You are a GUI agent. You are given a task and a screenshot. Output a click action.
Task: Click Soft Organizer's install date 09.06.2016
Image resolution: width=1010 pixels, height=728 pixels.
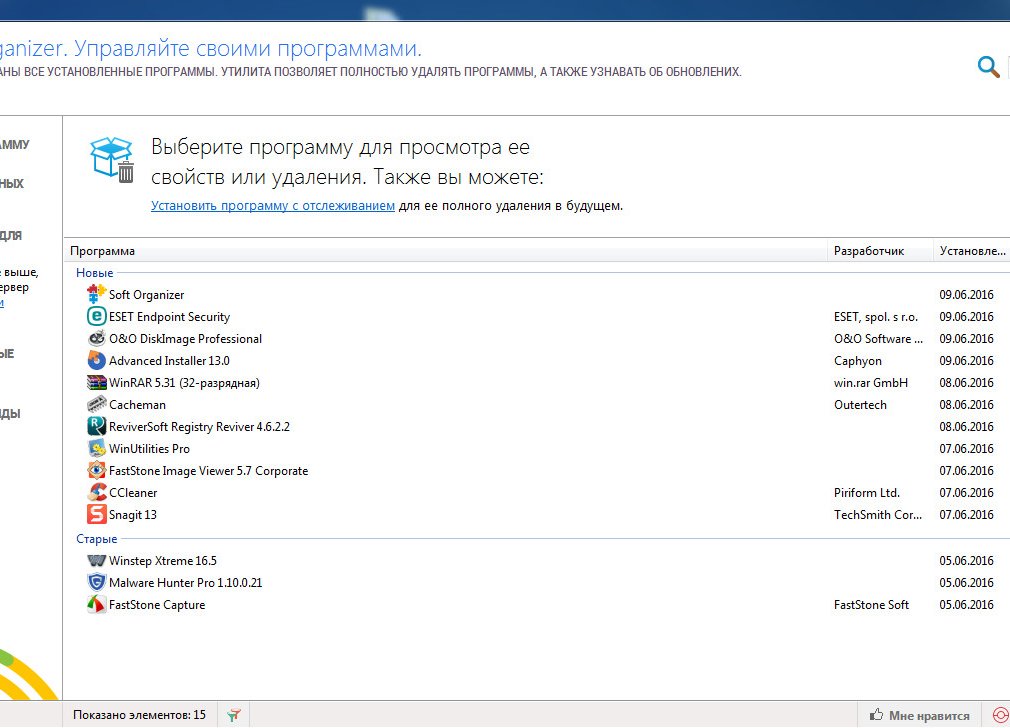(x=966, y=294)
